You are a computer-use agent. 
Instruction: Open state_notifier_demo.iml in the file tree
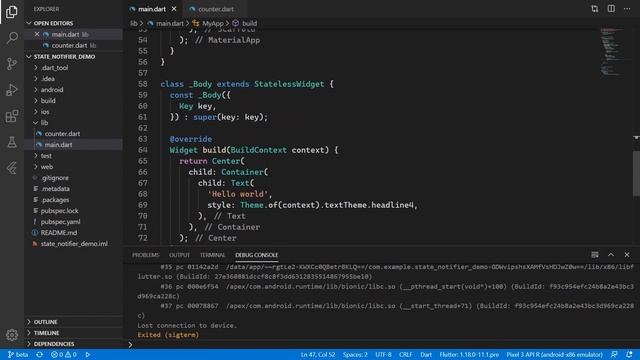[x=73, y=244]
